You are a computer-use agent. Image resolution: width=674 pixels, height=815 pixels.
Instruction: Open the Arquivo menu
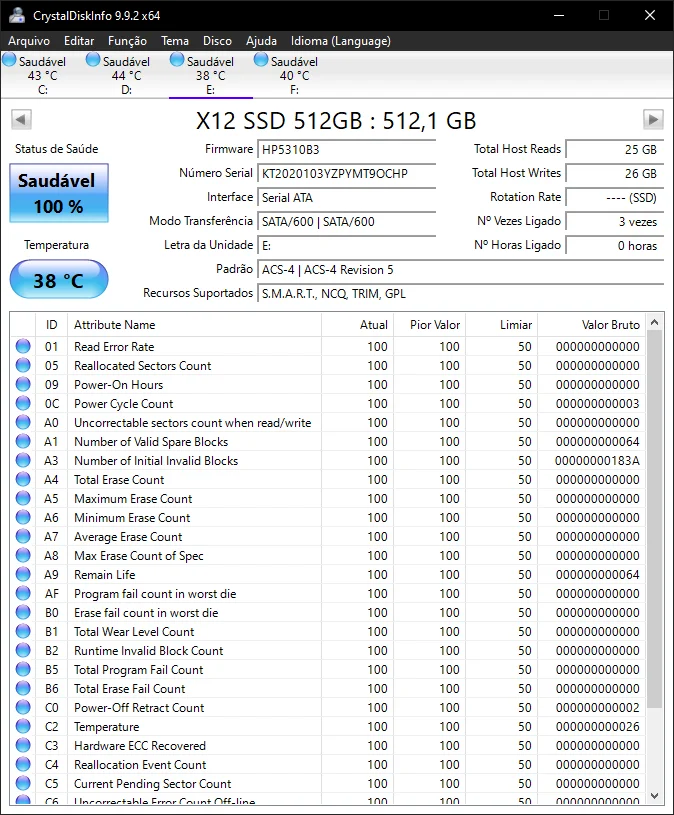click(x=29, y=41)
